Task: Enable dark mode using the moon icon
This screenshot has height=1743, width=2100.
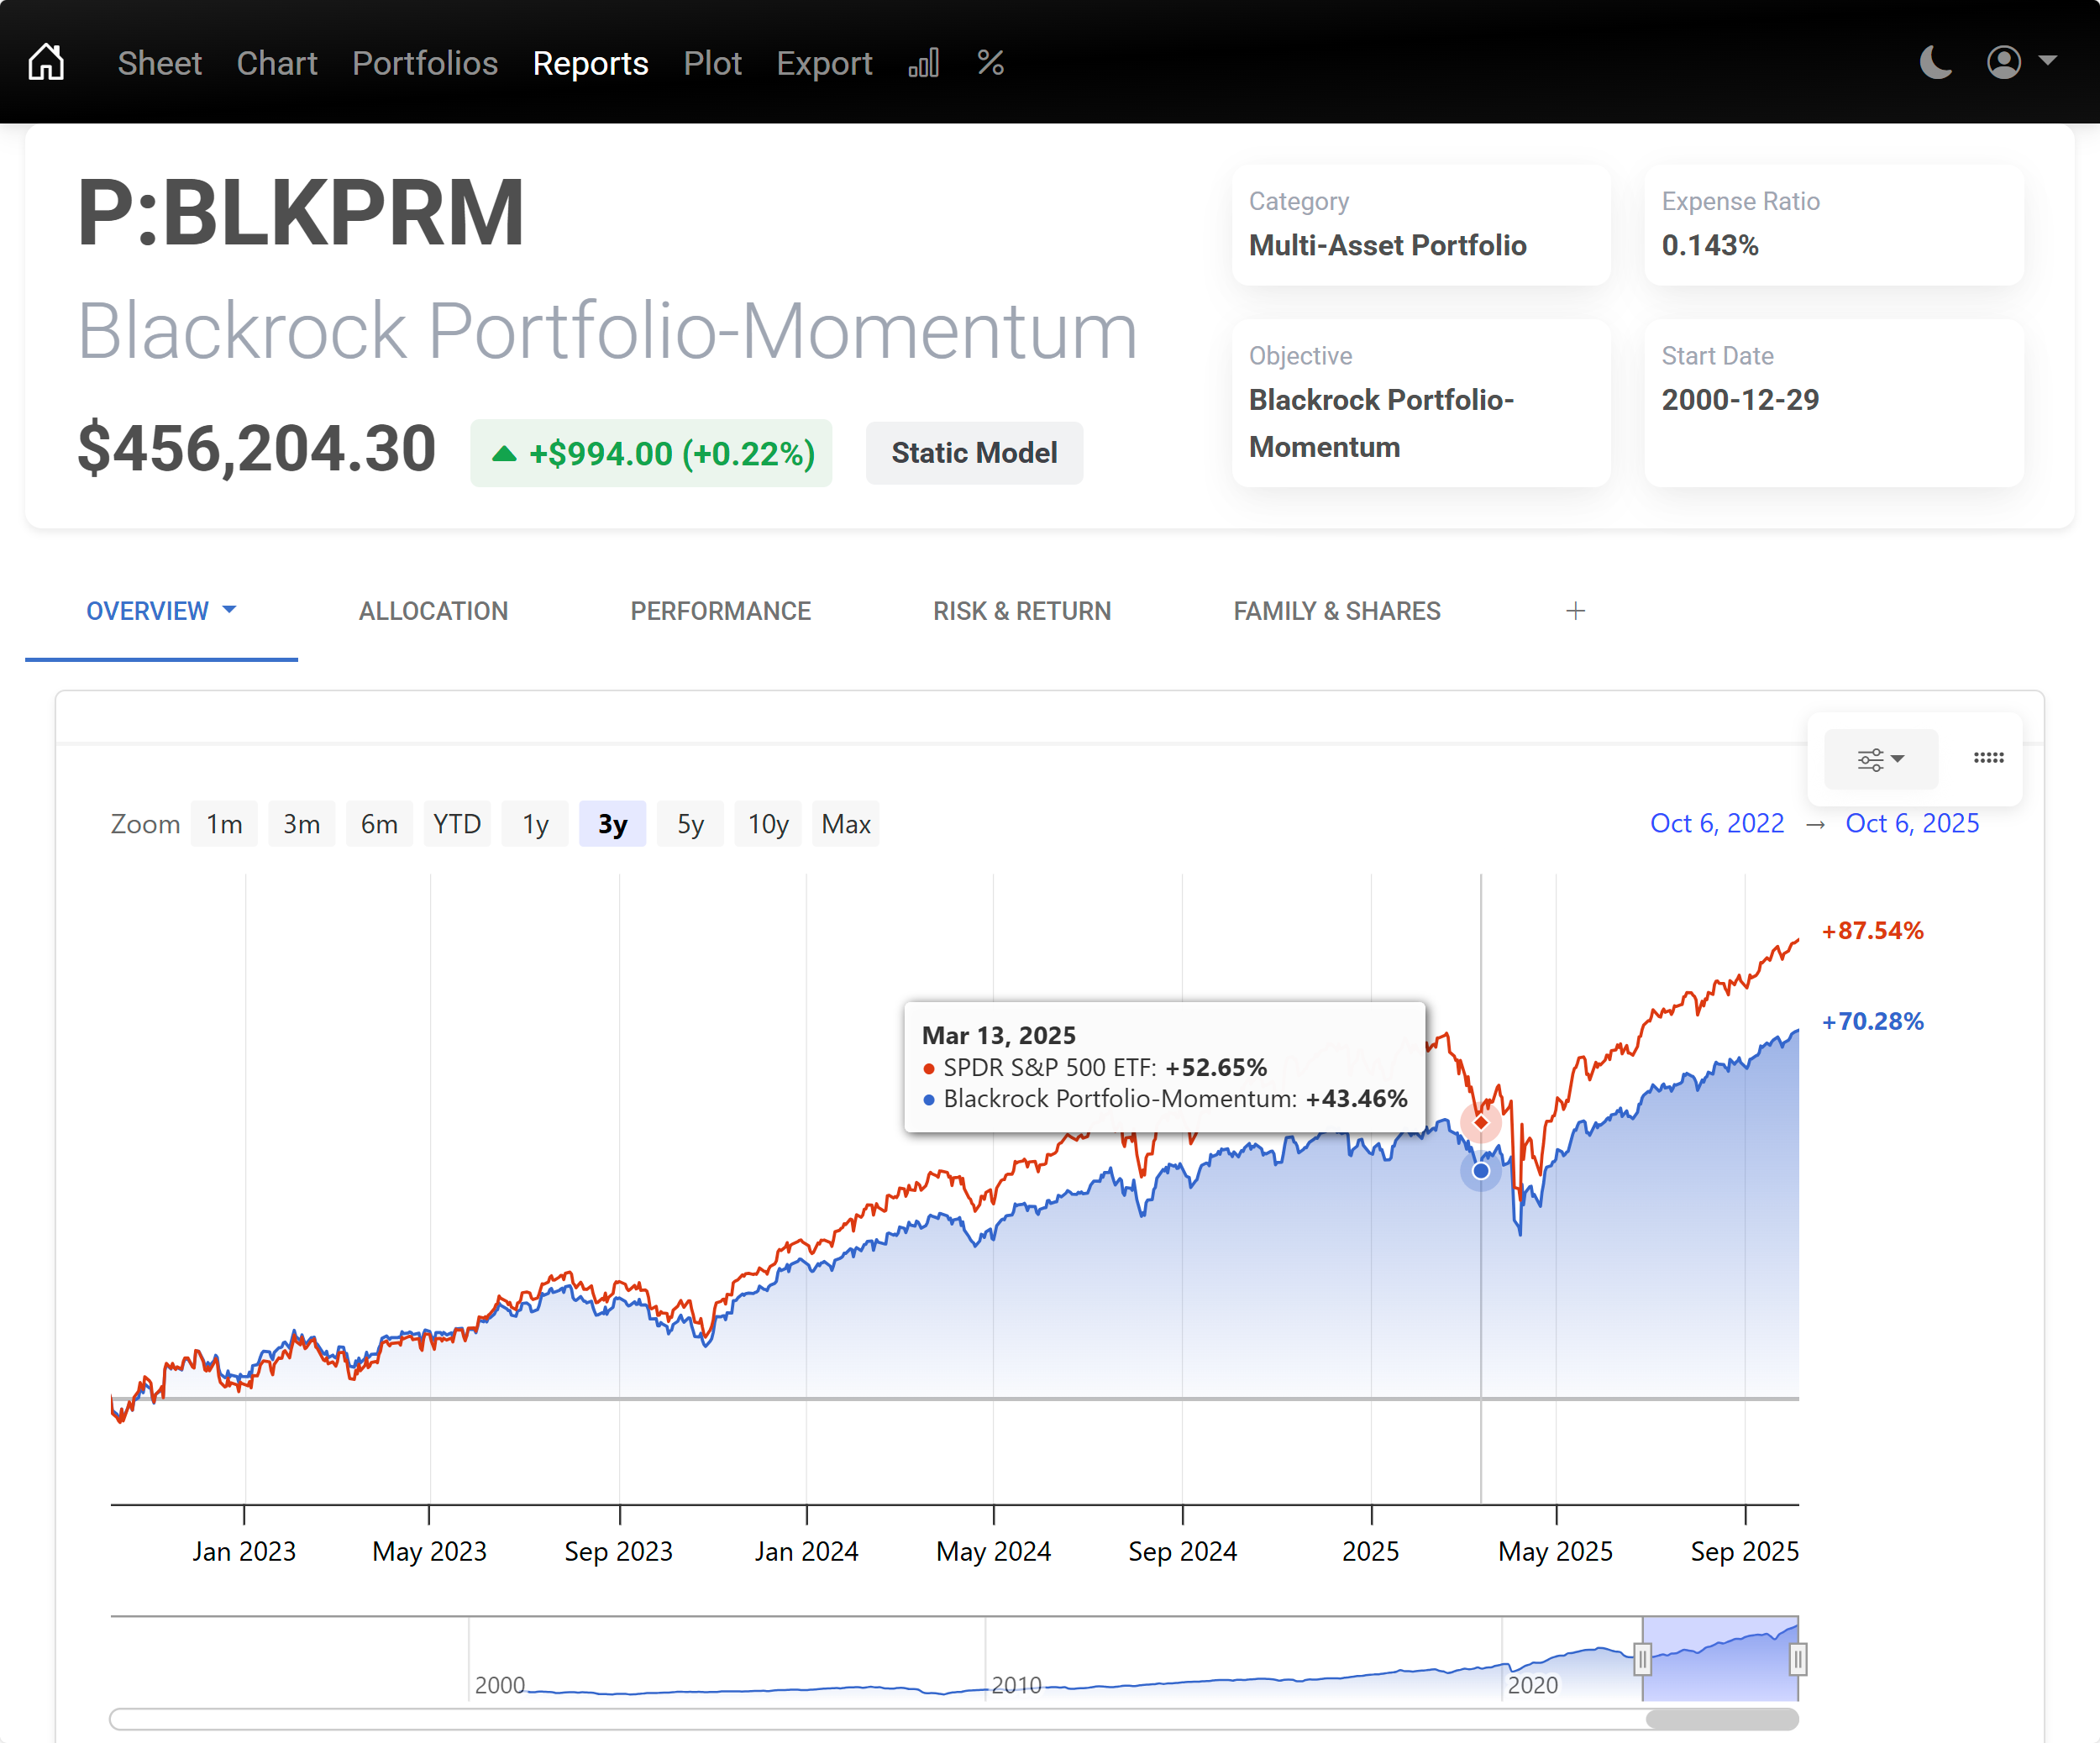Action: [1935, 62]
